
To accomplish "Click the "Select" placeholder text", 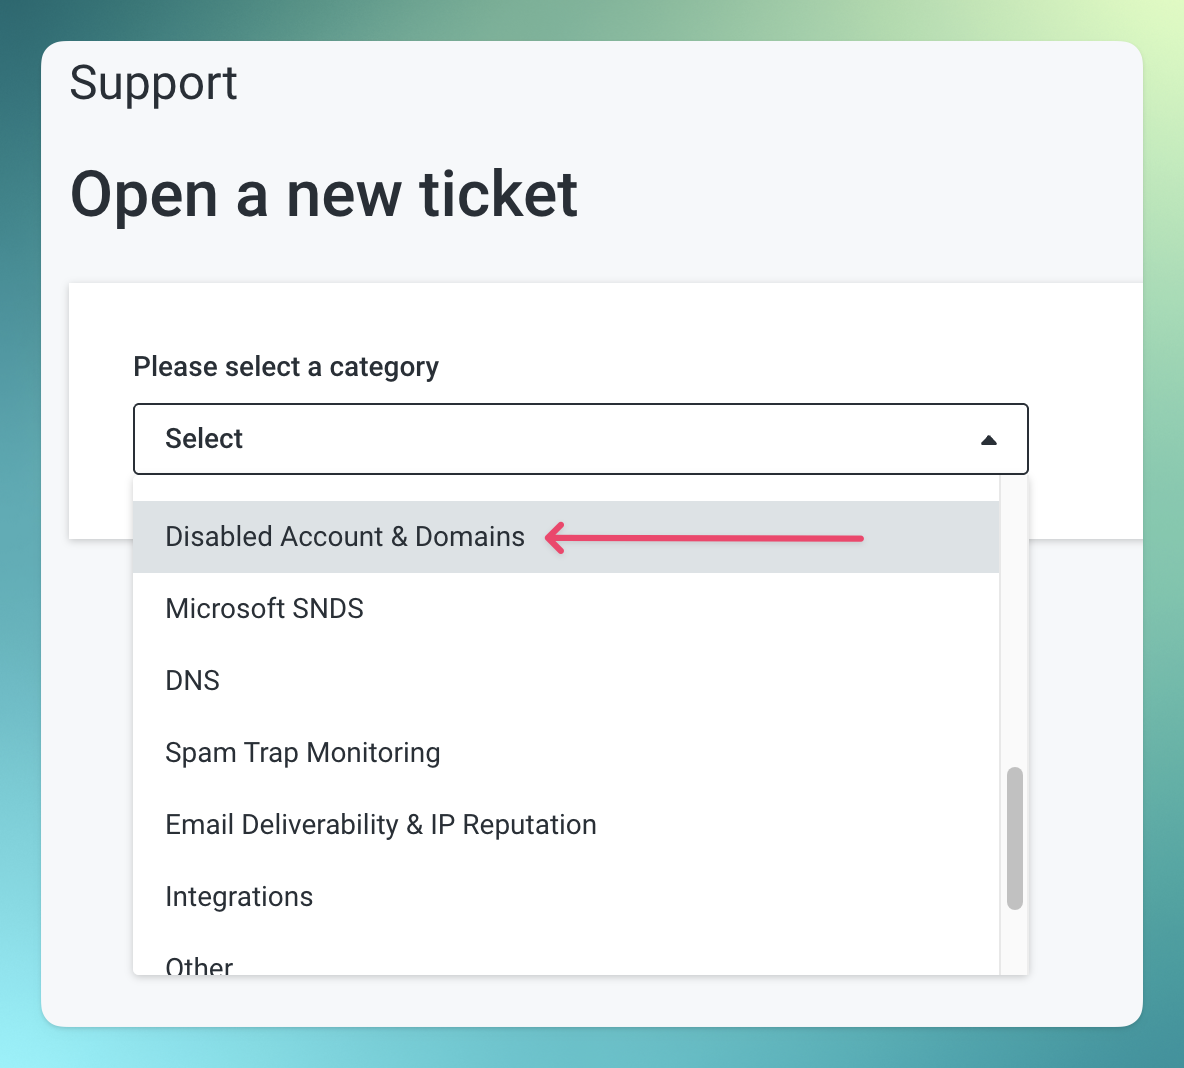I will pos(204,439).
